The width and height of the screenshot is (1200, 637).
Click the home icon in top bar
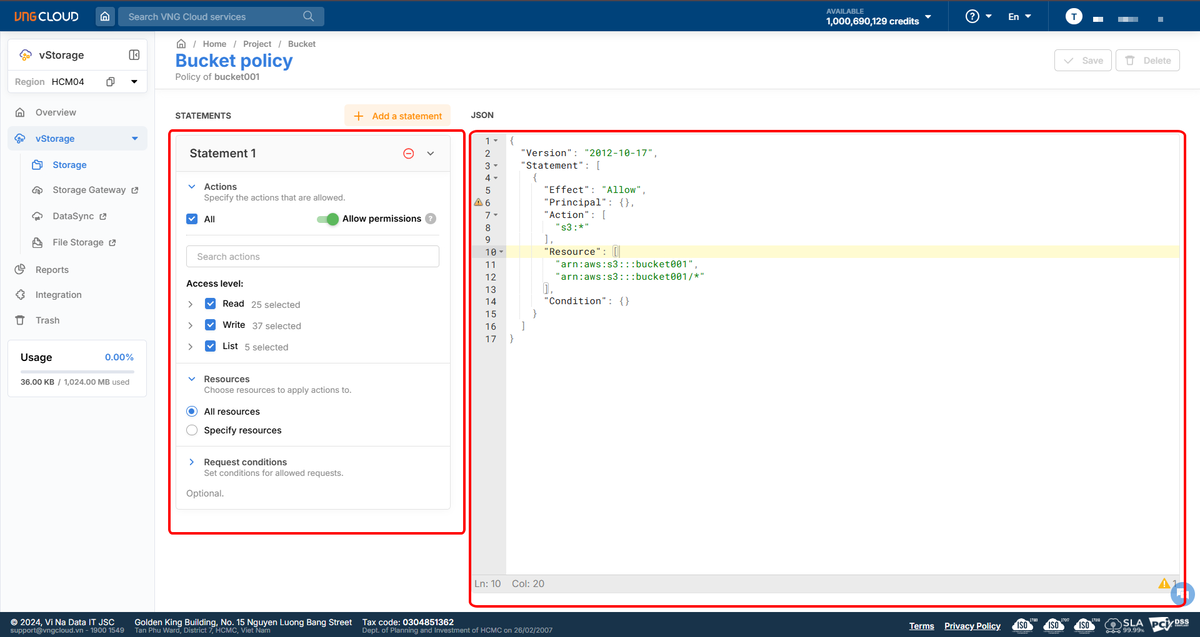click(105, 16)
